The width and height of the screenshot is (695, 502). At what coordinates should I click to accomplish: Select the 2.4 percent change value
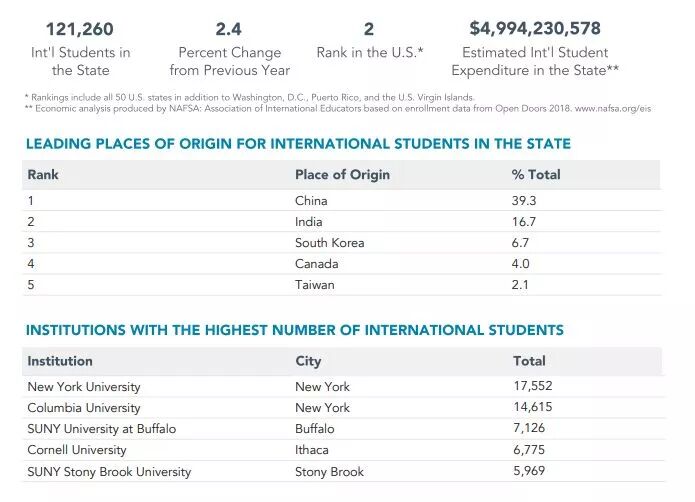point(229,29)
